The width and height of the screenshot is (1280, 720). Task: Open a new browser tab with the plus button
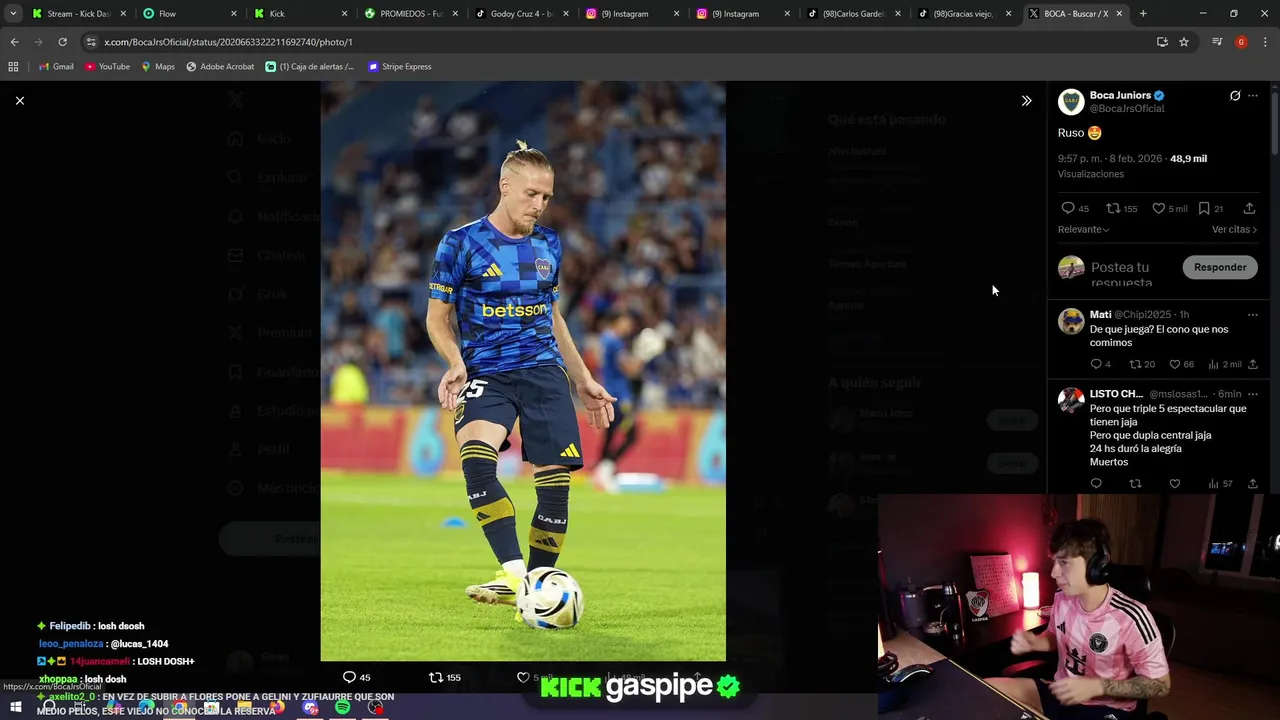coord(1143,14)
